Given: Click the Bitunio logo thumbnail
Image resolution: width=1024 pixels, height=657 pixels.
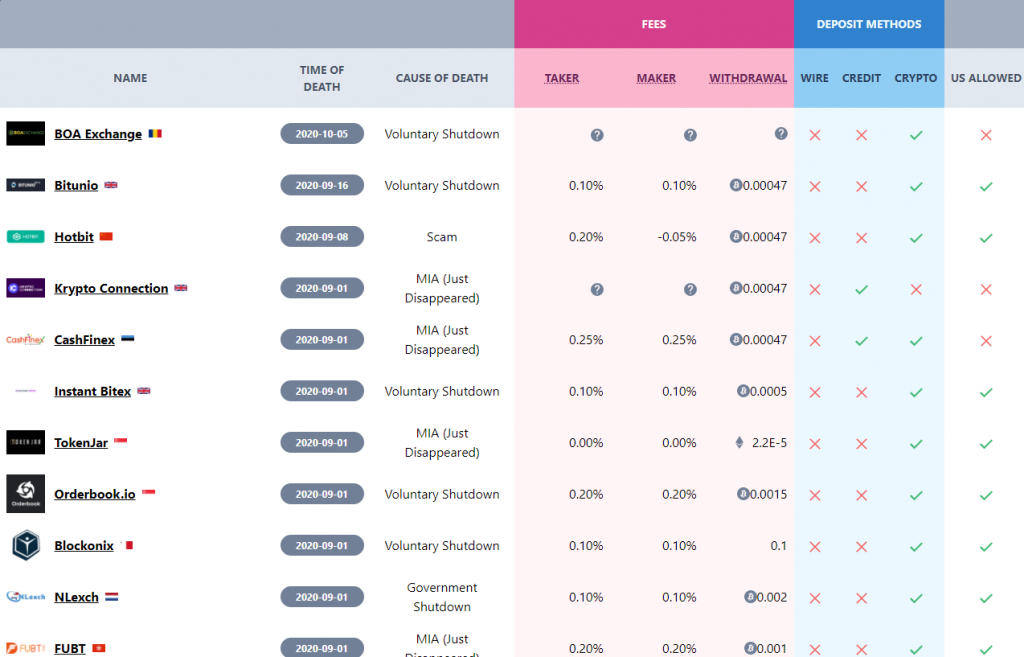Looking at the screenshot, I should [25, 185].
